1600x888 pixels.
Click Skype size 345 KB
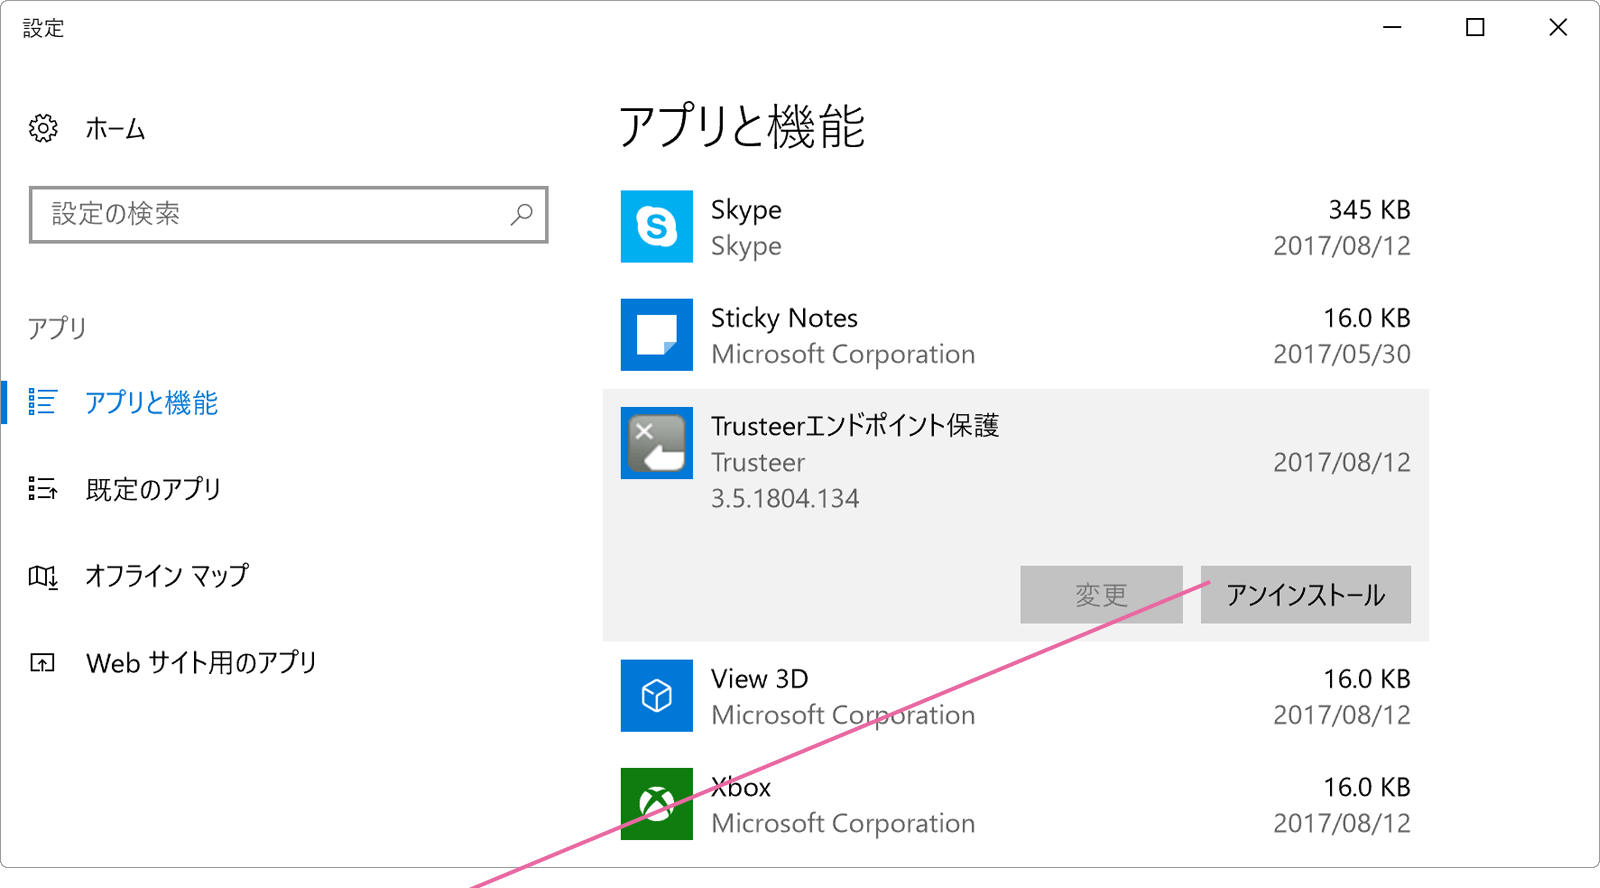1369,210
